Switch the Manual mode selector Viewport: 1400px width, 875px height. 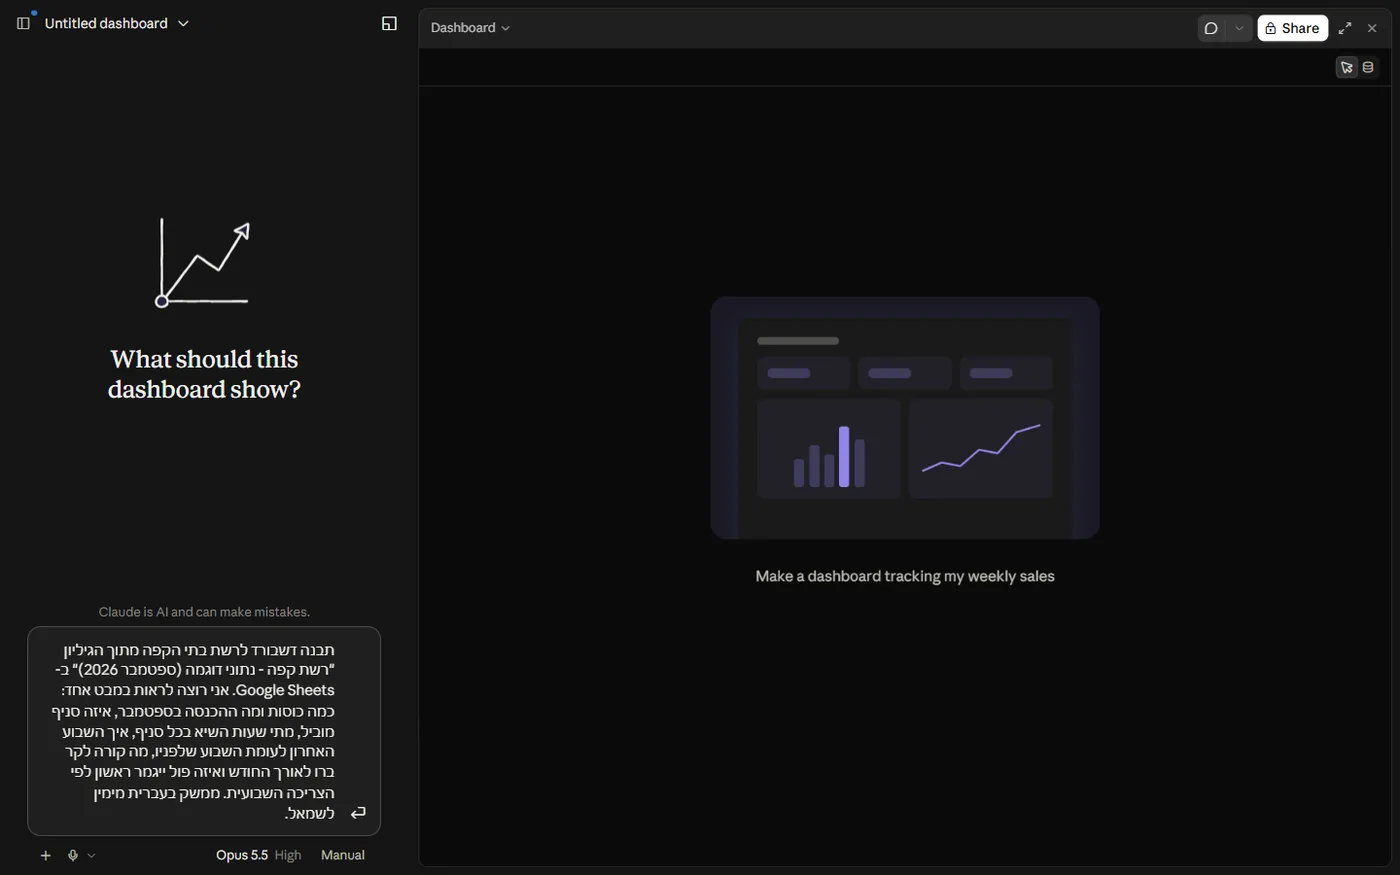coord(343,855)
